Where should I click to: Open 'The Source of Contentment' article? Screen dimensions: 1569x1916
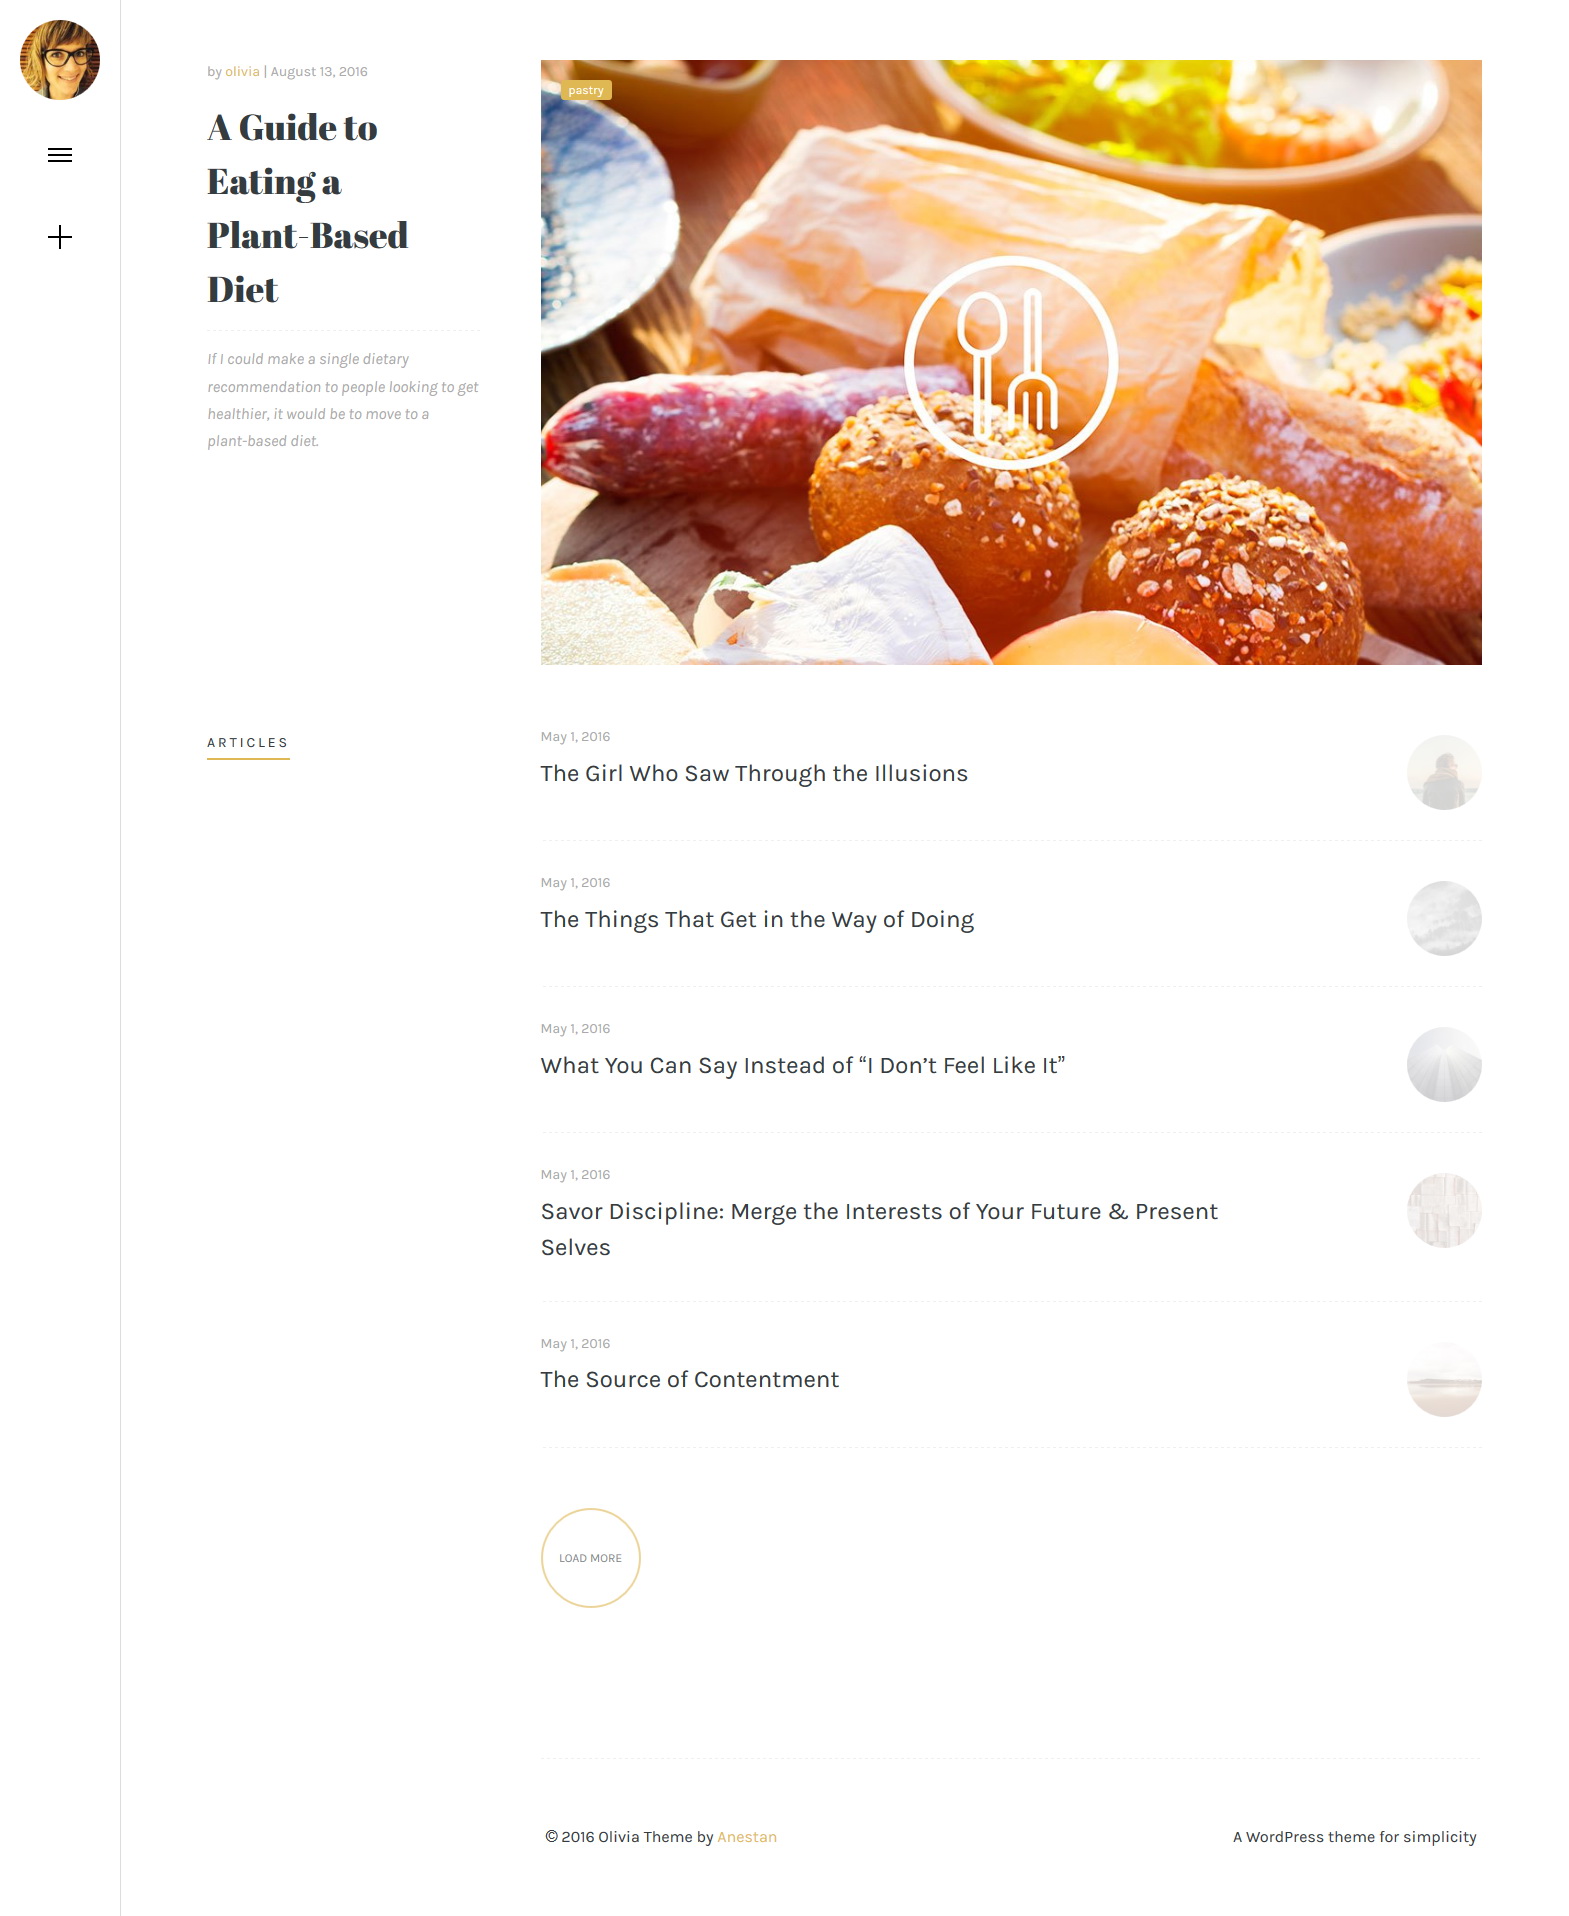[690, 1379]
